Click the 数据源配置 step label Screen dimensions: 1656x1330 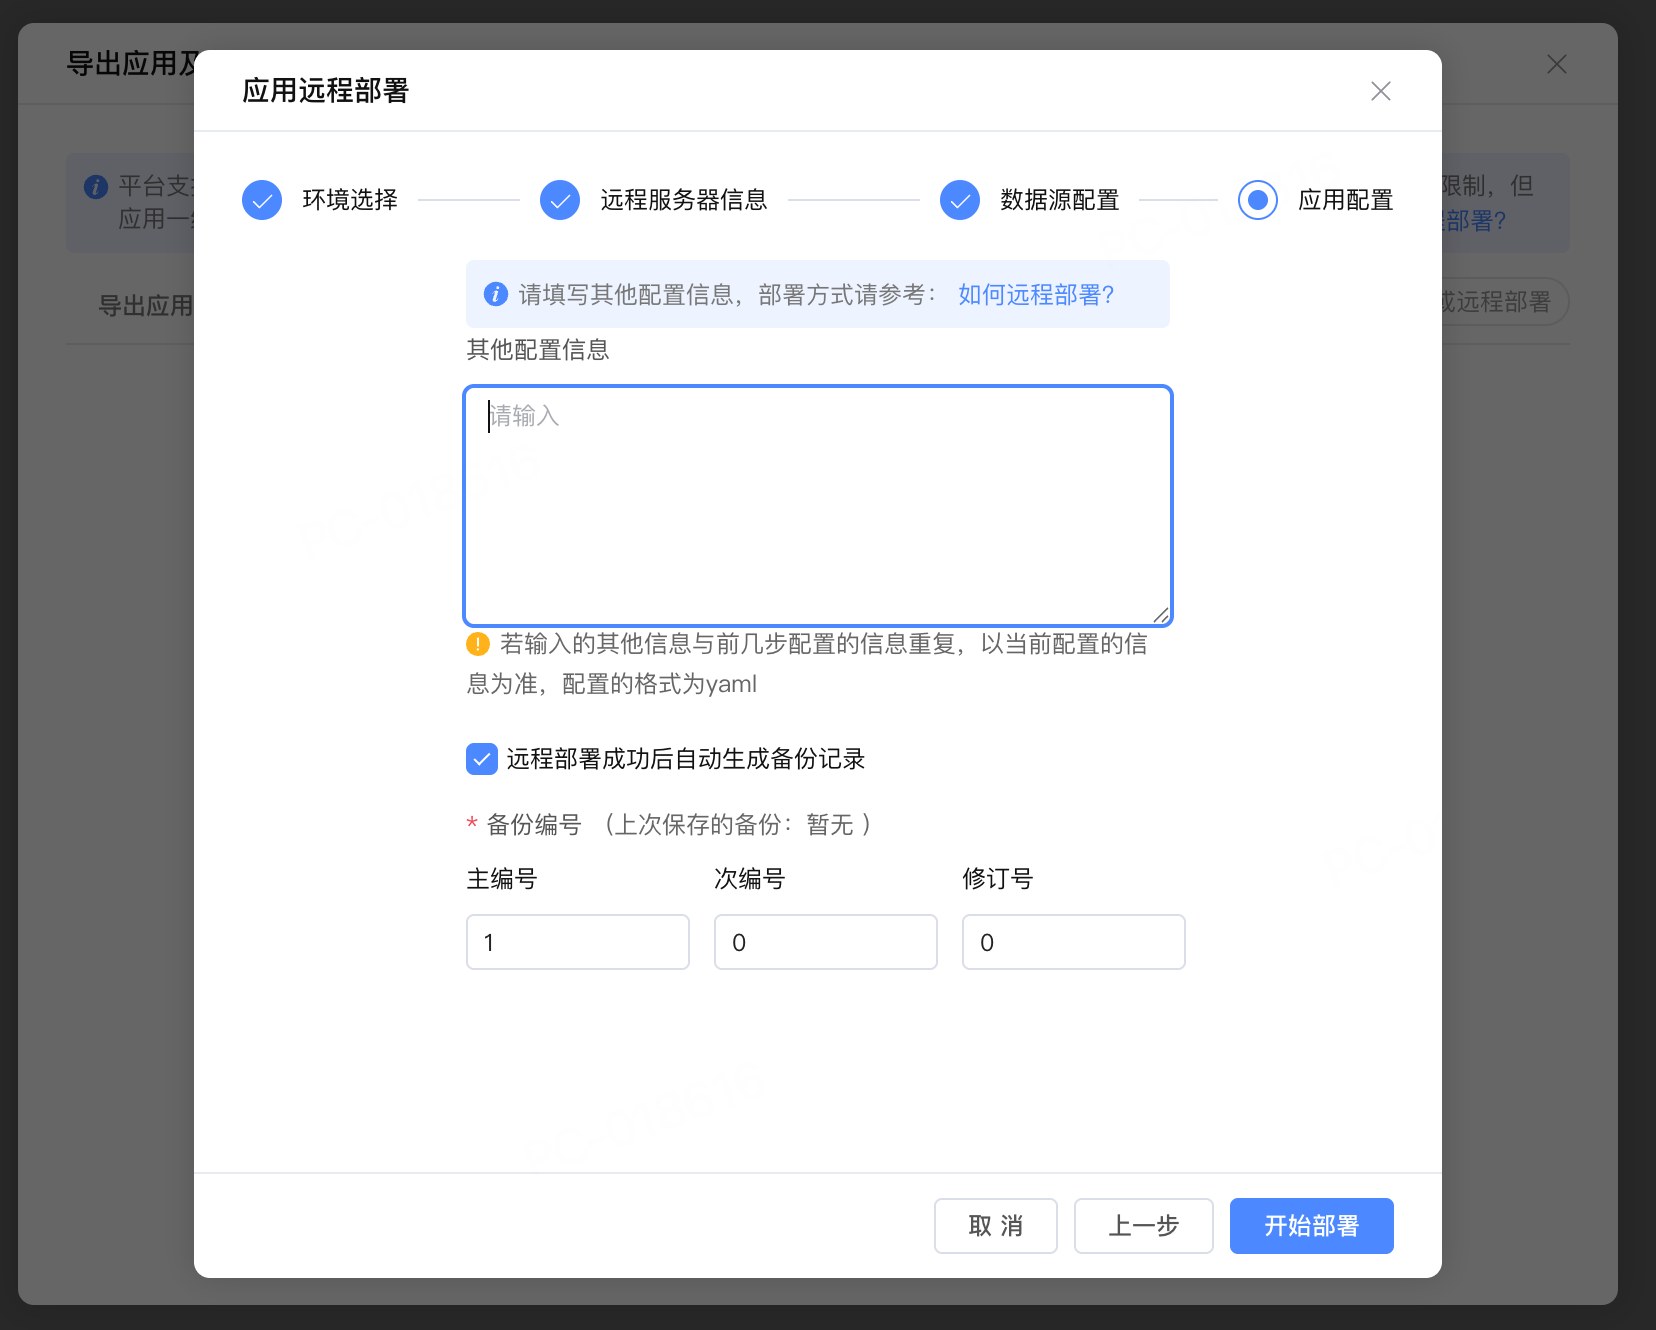1060,200
